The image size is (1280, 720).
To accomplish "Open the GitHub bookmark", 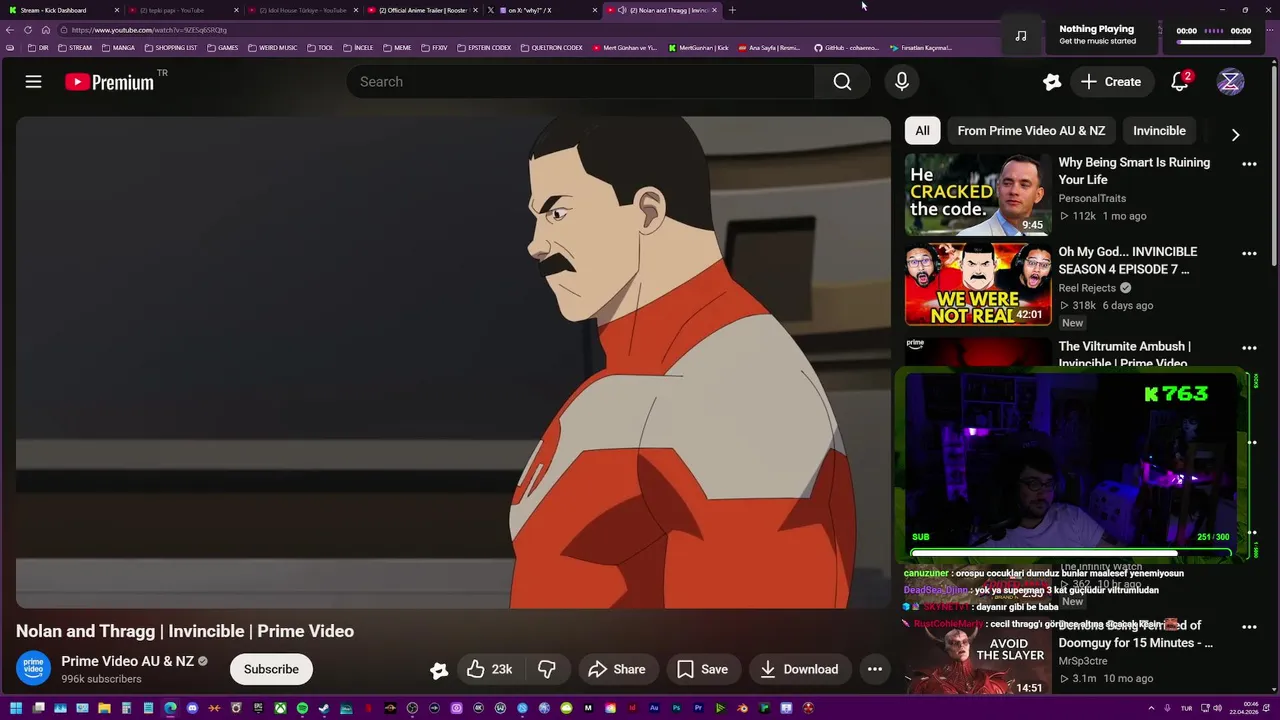I will click(x=847, y=48).
